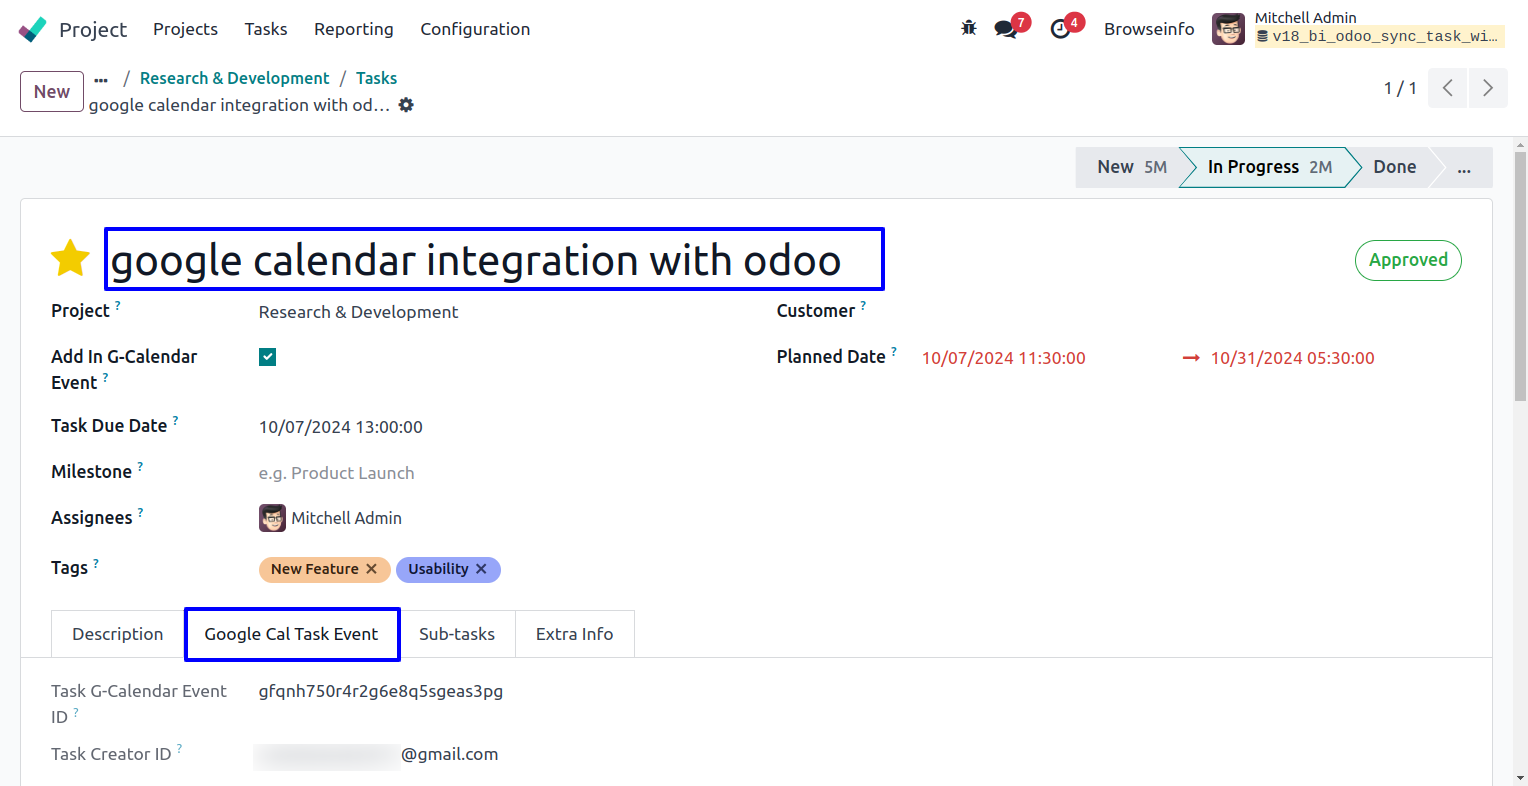This screenshot has height=786, width=1528.
Task: Toggle the yellow priority star
Action: click(x=71, y=259)
